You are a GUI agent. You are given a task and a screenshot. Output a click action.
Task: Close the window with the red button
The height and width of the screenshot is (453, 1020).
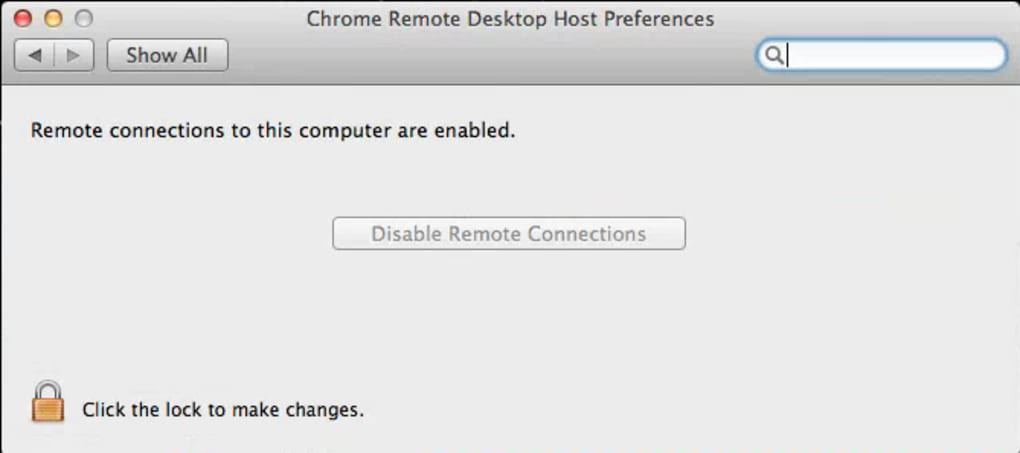[22, 19]
